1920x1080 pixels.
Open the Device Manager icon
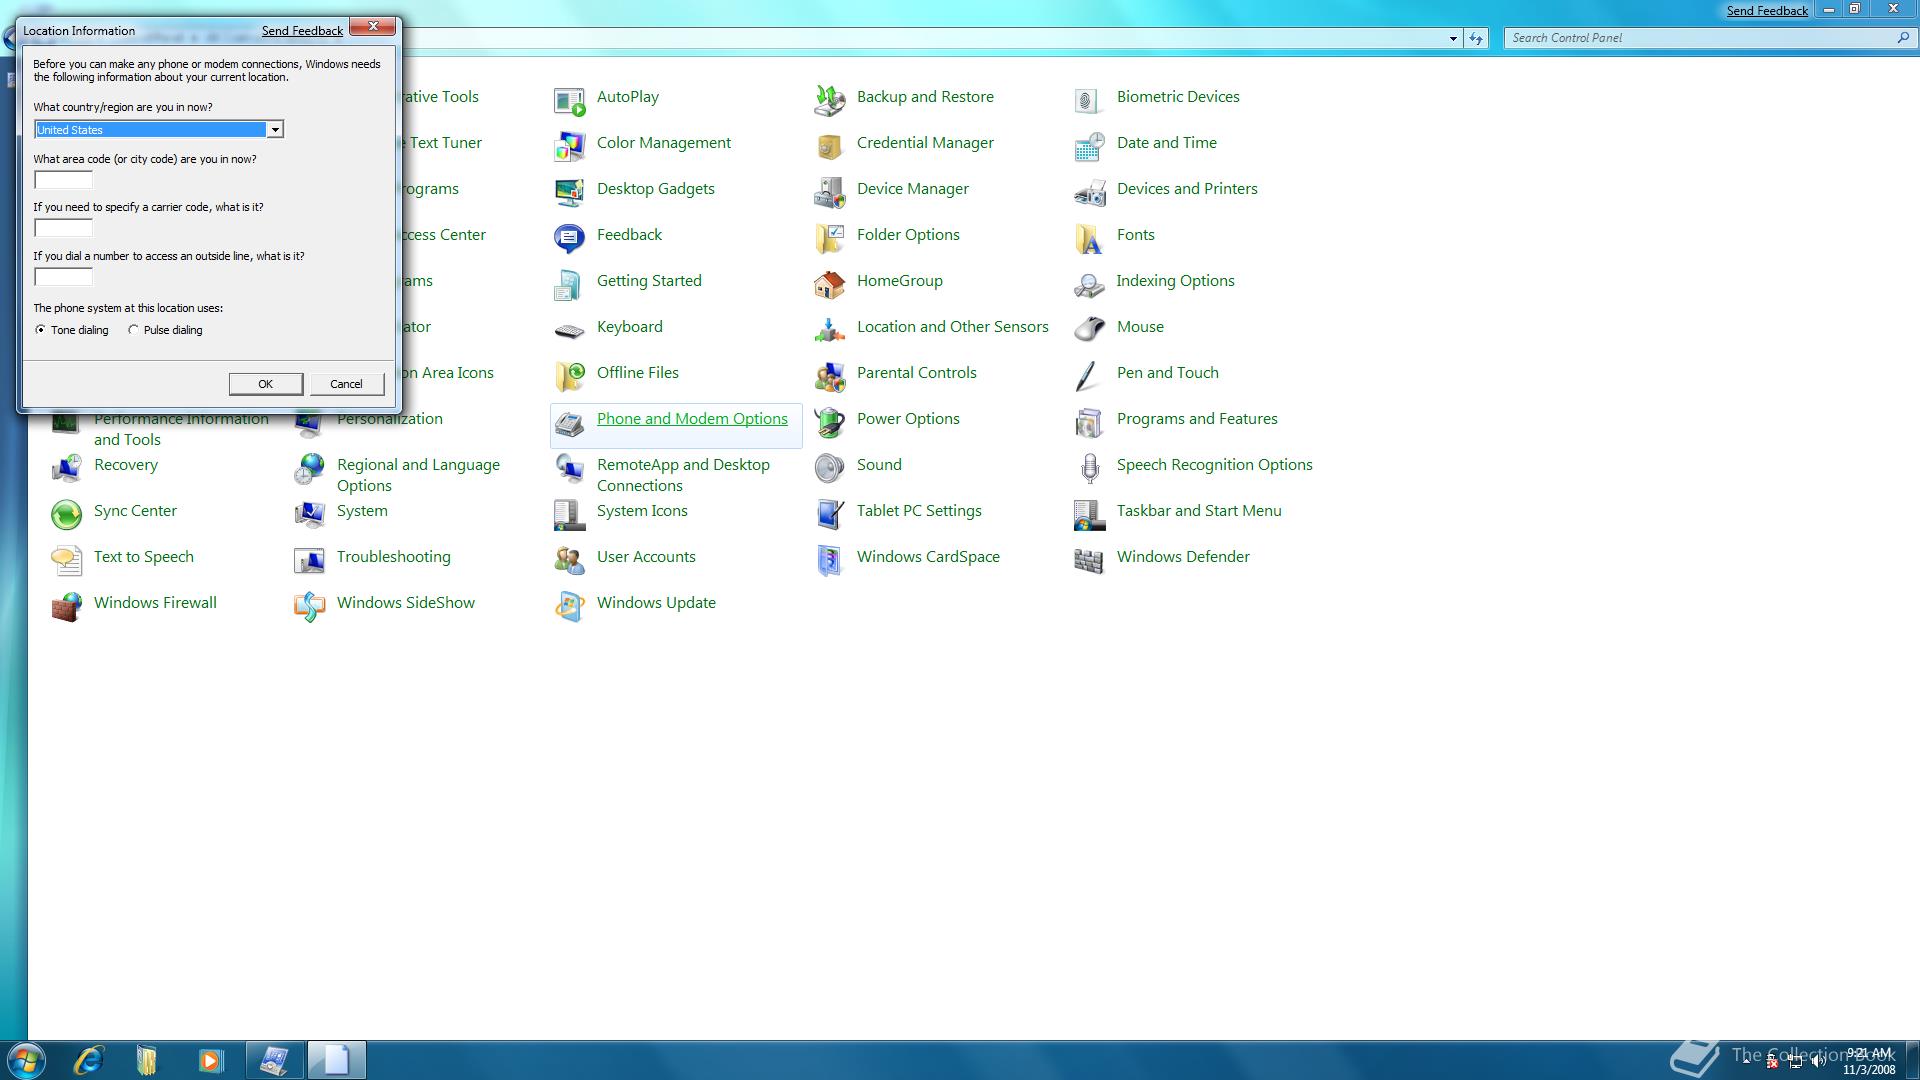(829, 192)
